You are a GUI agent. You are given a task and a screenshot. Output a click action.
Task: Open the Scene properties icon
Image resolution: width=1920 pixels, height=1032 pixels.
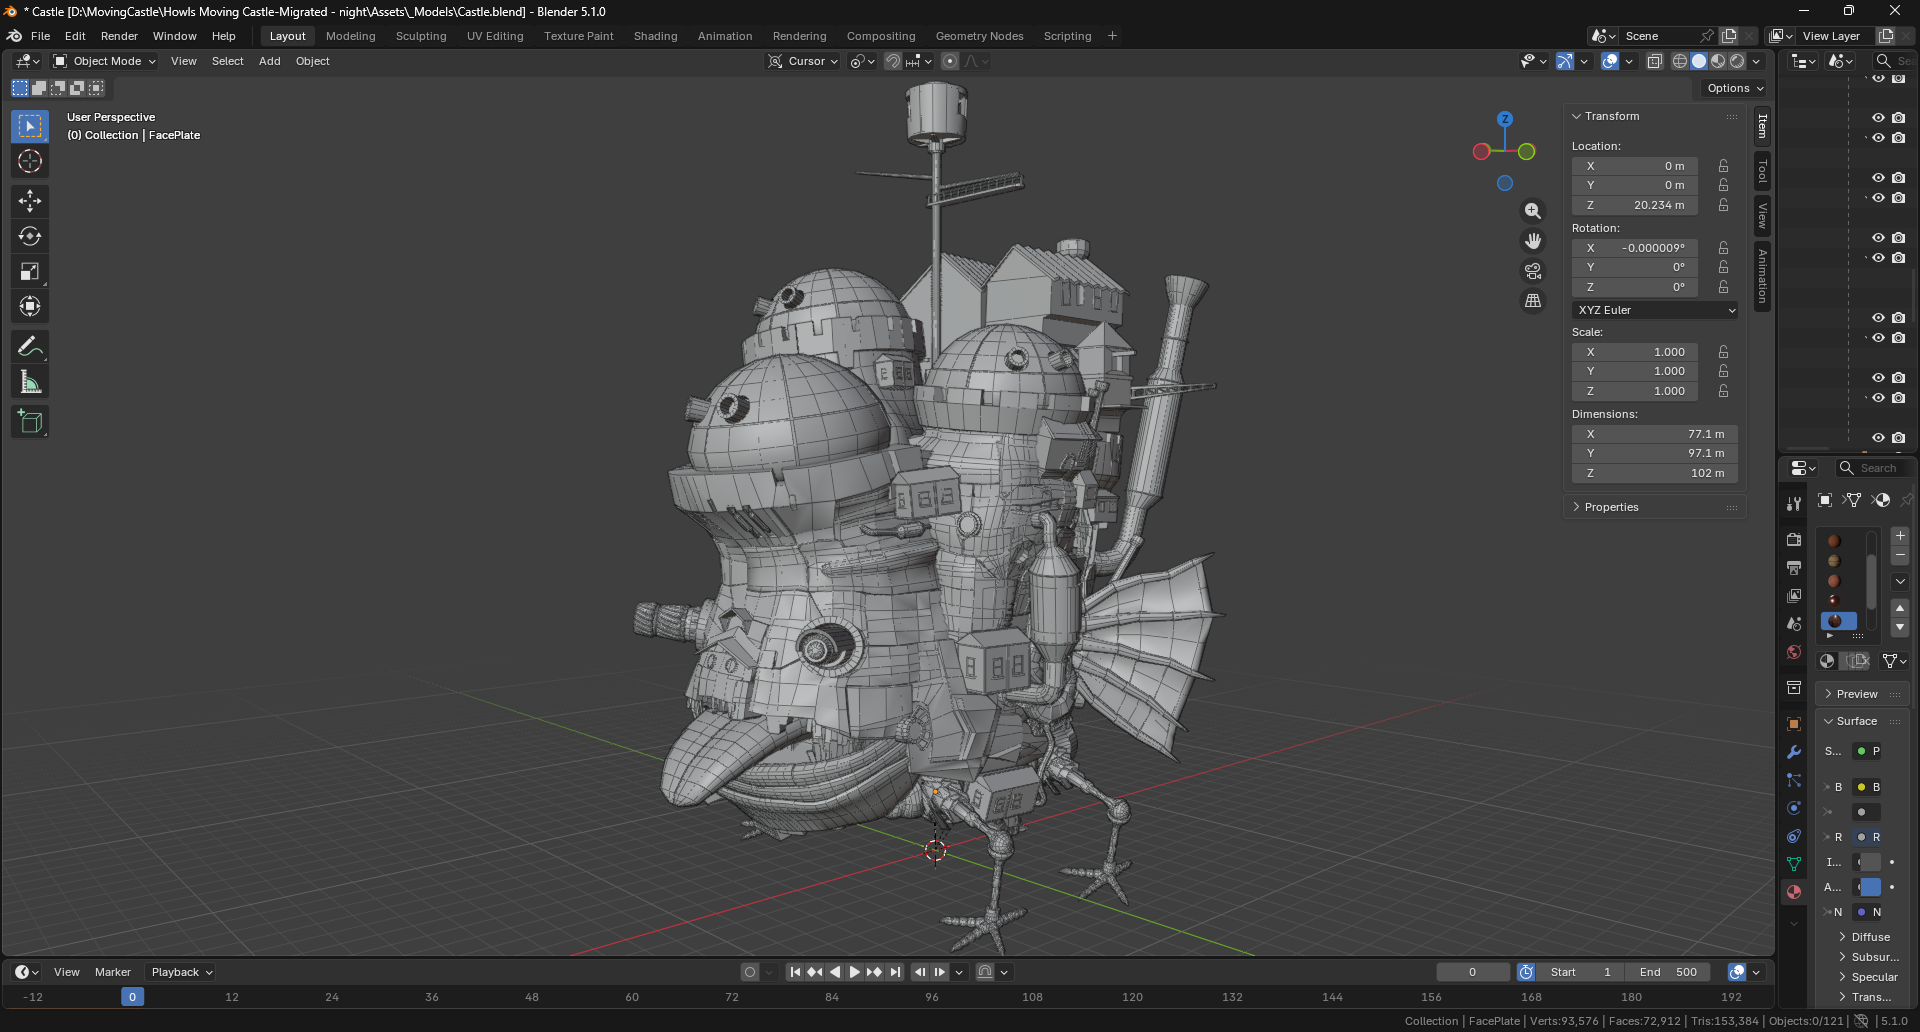[1794, 624]
